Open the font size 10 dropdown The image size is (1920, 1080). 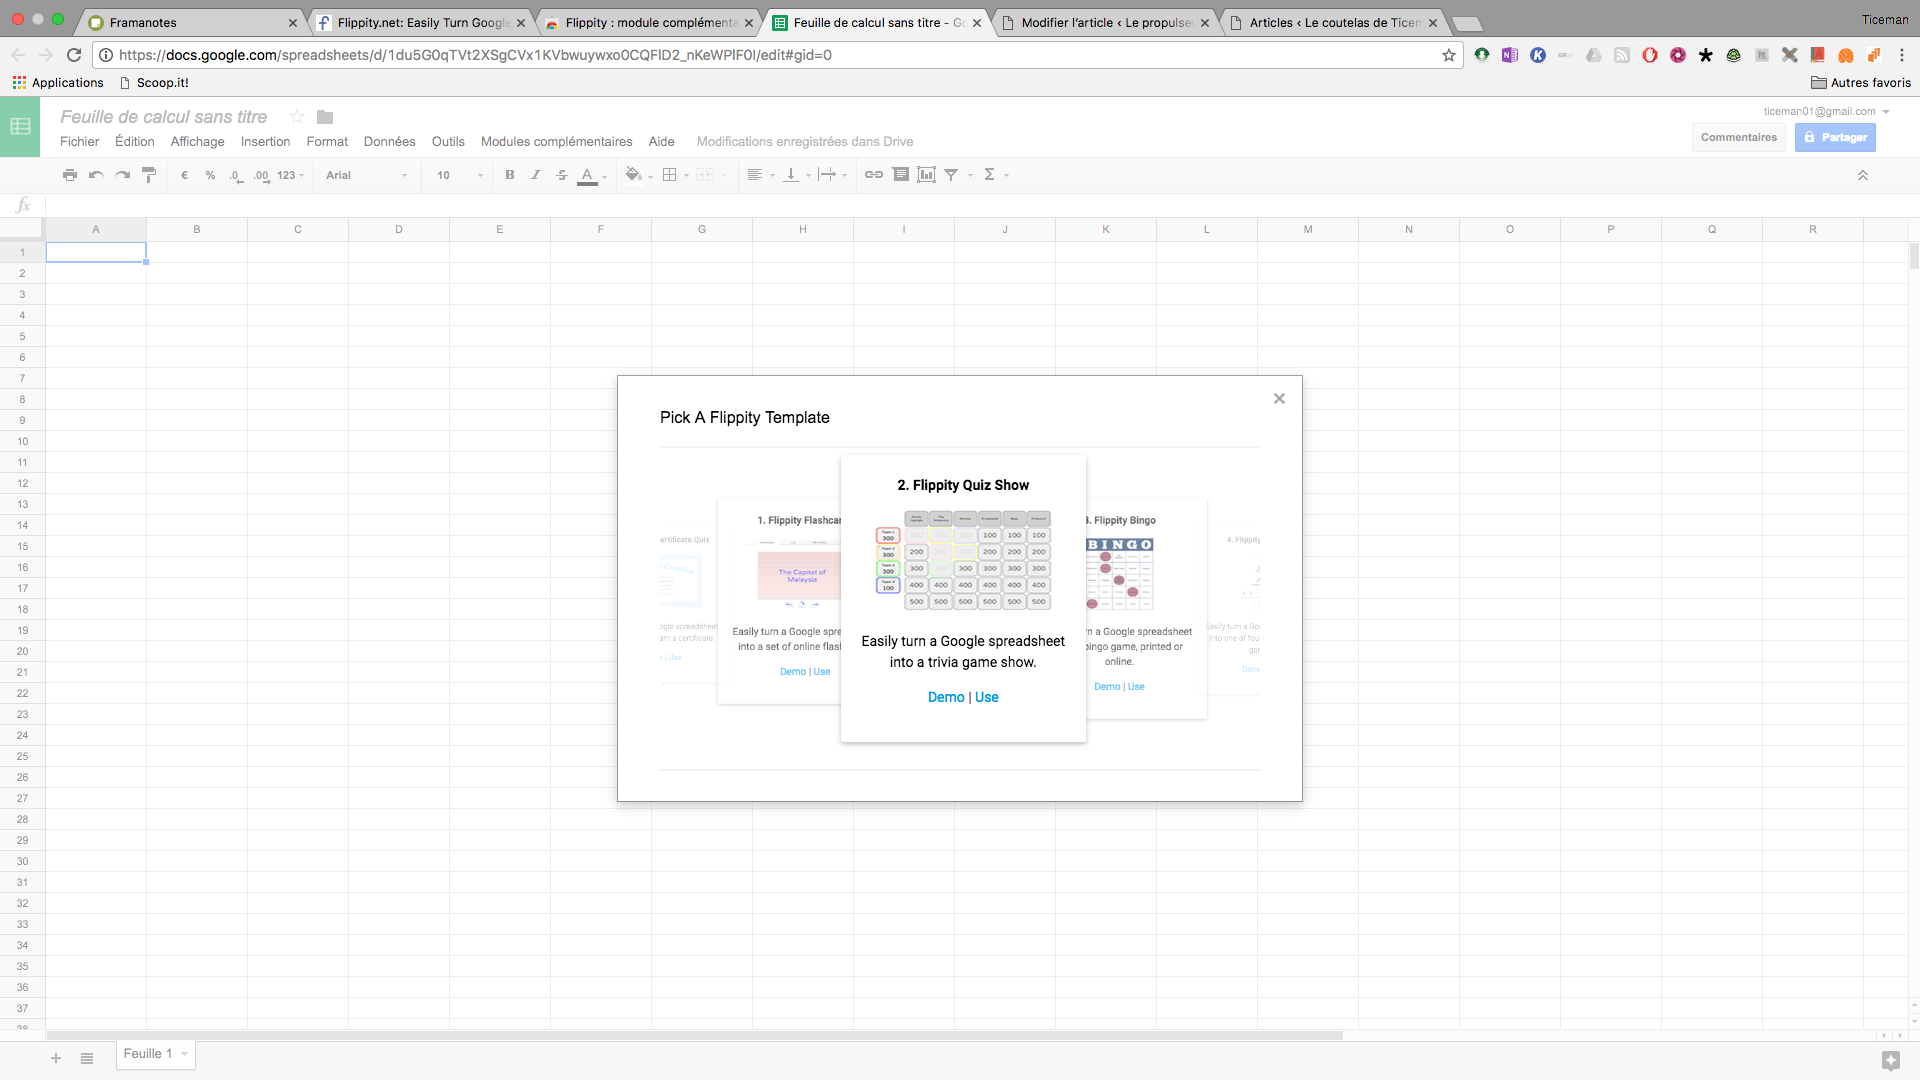pyautogui.click(x=459, y=175)
